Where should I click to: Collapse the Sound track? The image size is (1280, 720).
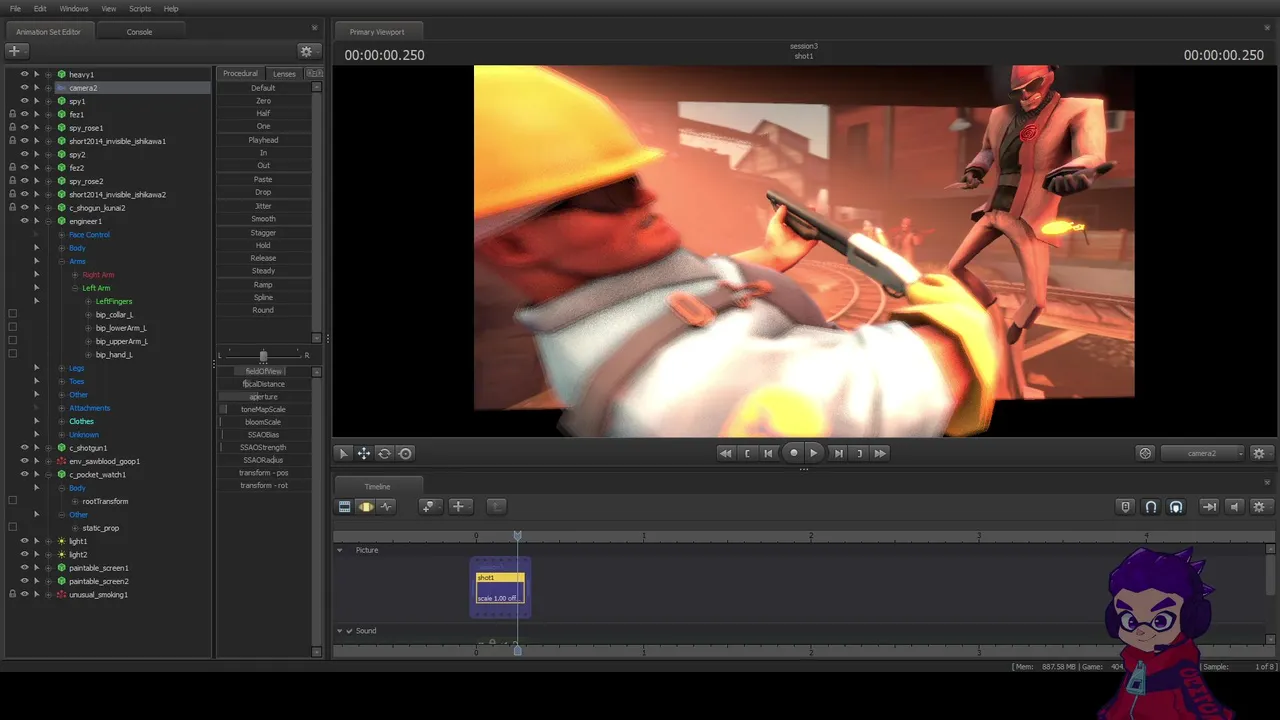339,631
